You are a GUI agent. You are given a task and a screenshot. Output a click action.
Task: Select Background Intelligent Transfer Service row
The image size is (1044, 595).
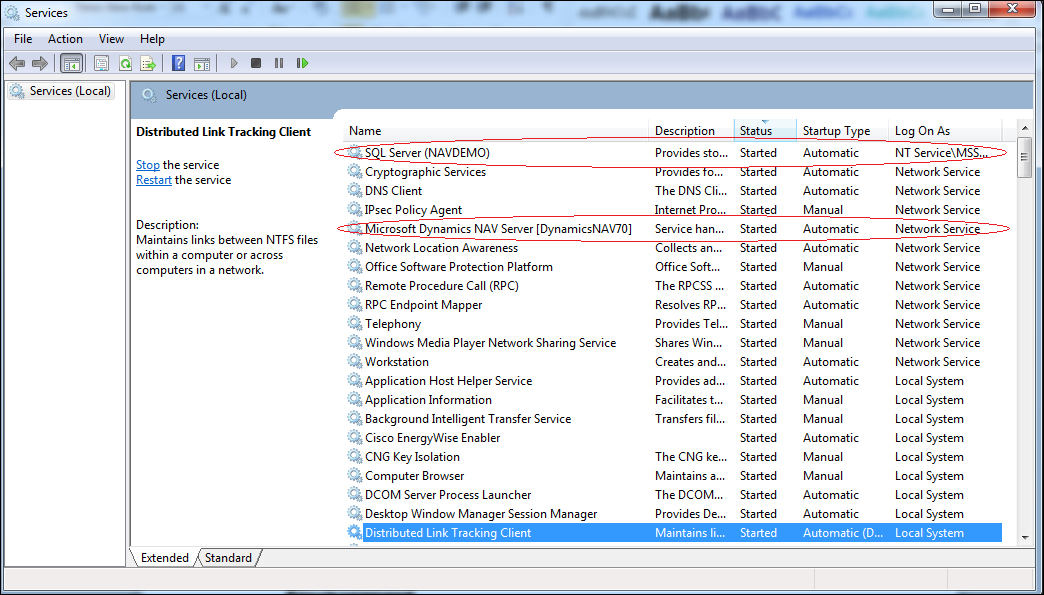(x=672, y=419)
